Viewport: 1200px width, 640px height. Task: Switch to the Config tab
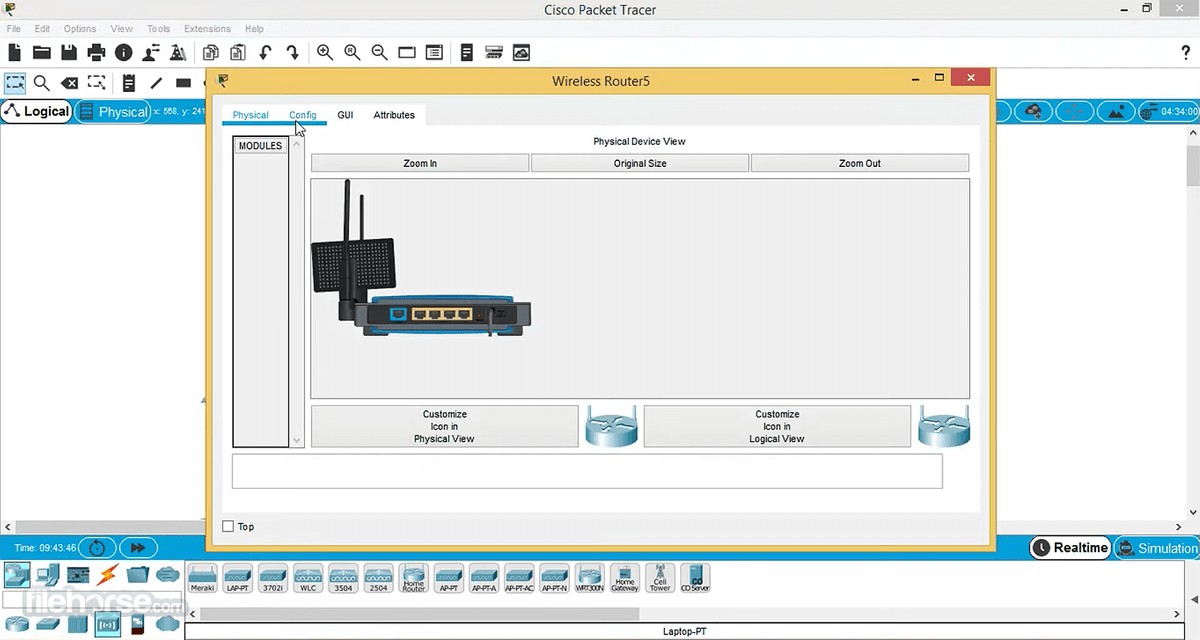pos(303,115)
